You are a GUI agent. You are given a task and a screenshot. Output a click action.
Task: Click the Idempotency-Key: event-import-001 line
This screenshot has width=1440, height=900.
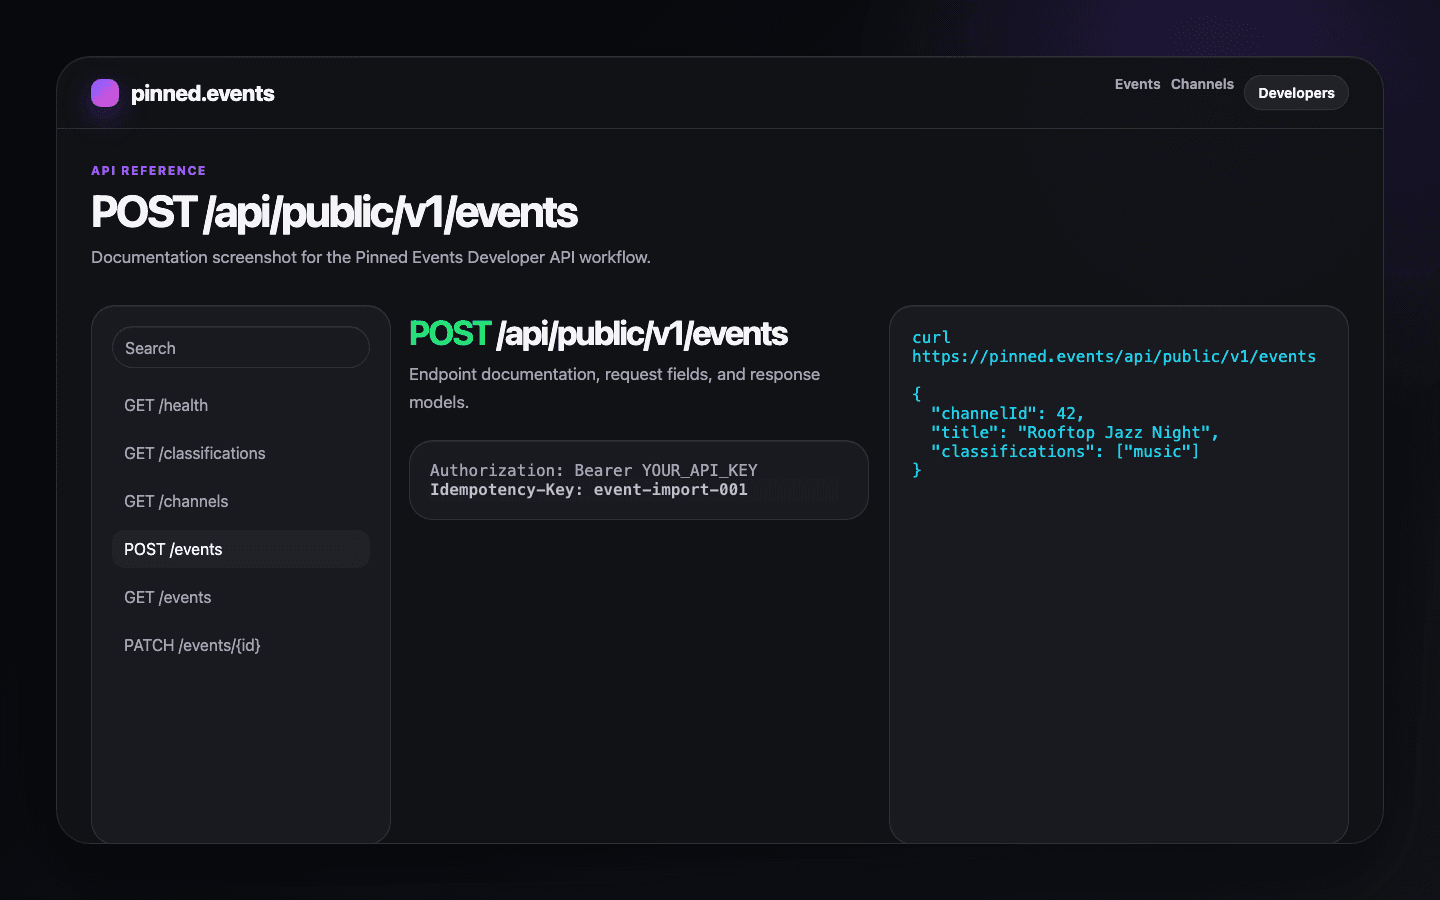[x=589, y=489]
